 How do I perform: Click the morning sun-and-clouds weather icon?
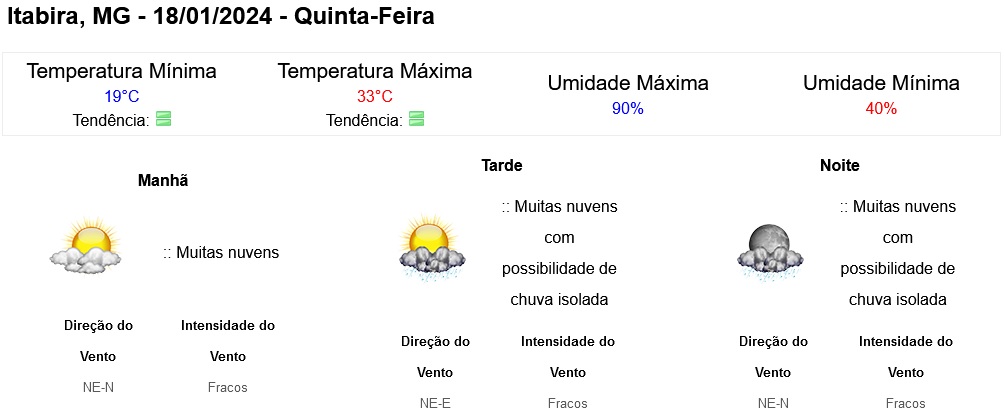pos(85,246)
